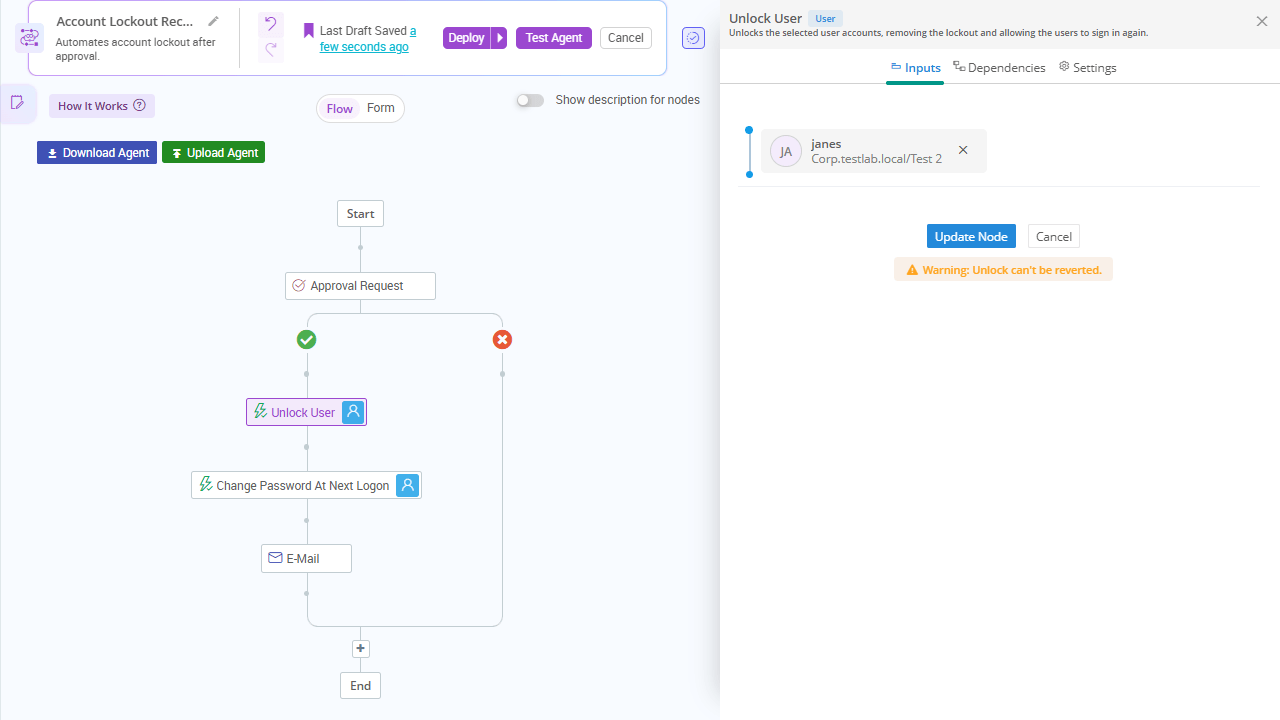Click the unlock warning message
The image size is (1280, 720).
pyautogui.click(x=1003, y=270)
